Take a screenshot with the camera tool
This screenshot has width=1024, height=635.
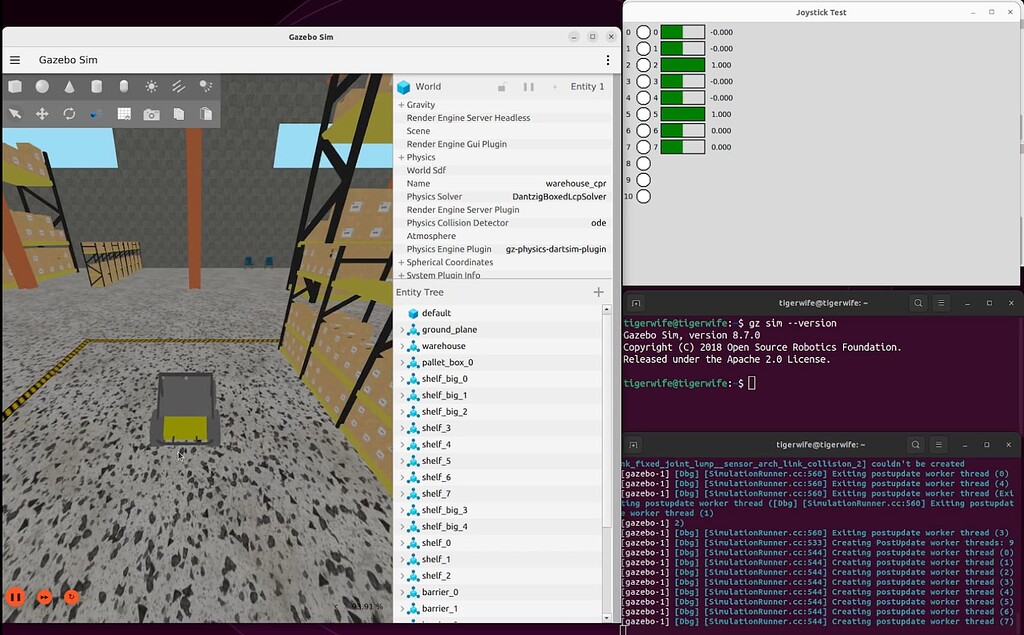pyautogui.click(x=150, y=113)
